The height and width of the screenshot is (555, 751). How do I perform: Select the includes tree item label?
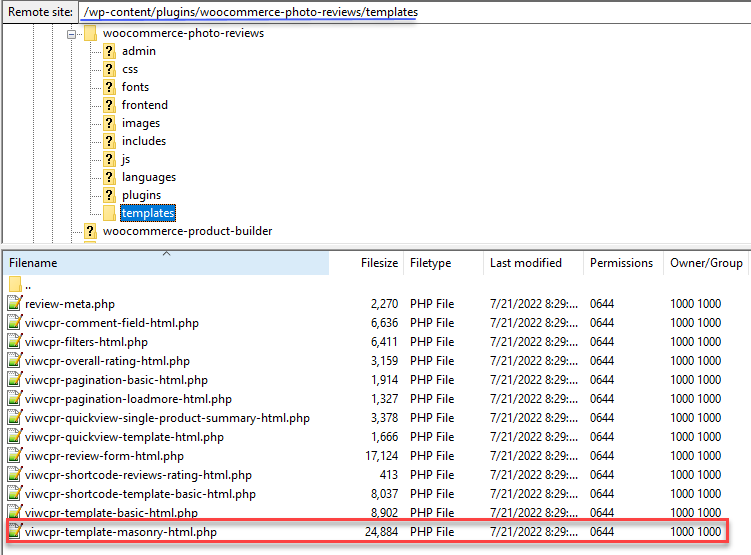[144, 141]
